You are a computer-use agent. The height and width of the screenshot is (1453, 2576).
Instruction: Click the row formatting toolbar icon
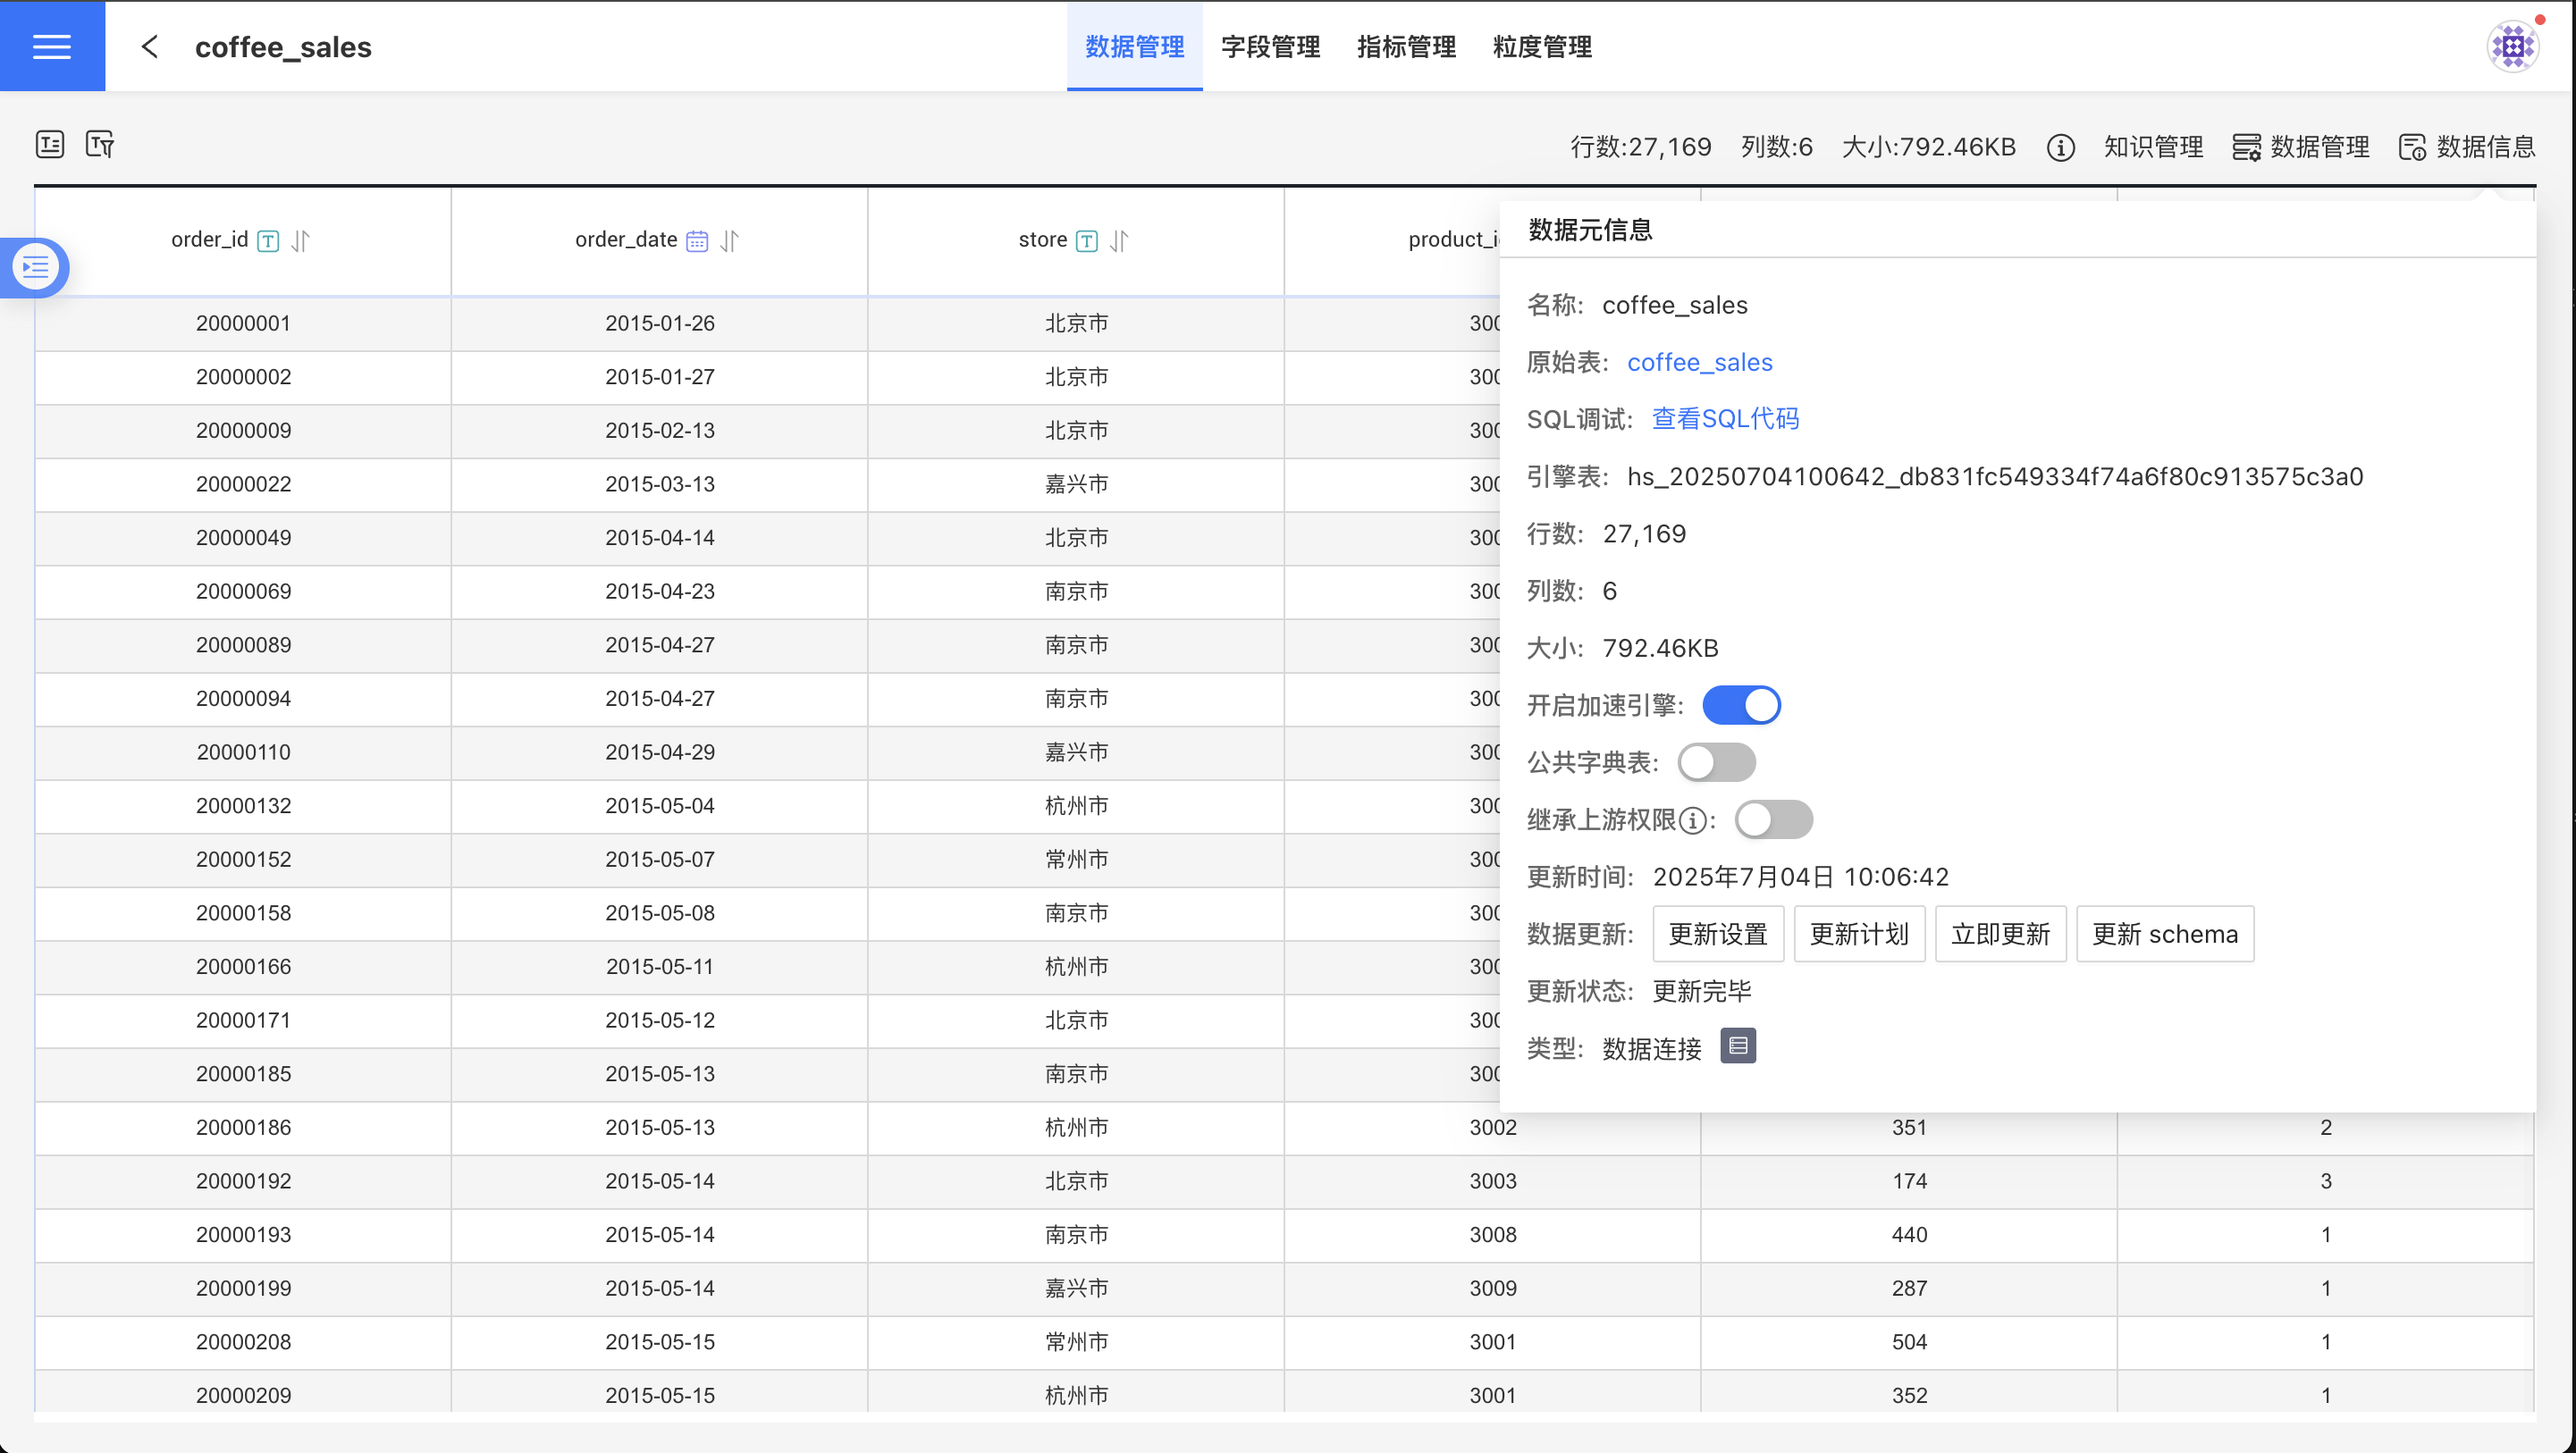click(x=50, y=144)
